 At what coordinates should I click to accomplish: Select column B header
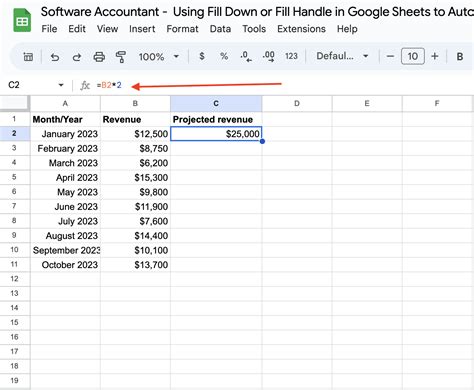(x=135, y=104)
